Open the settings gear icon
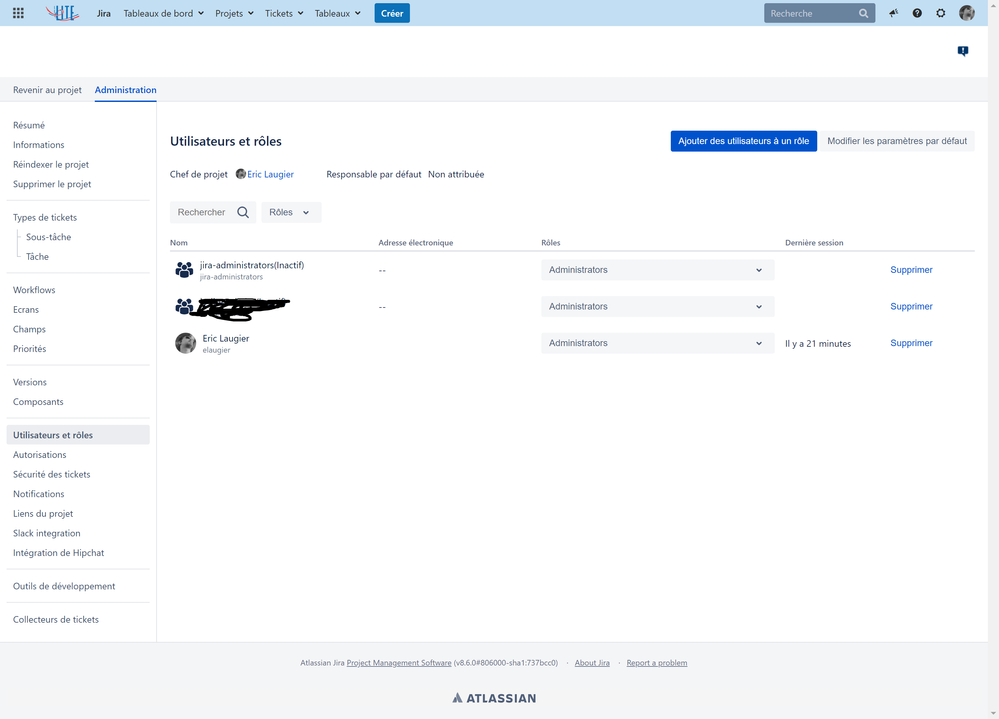 pos(940,13)
